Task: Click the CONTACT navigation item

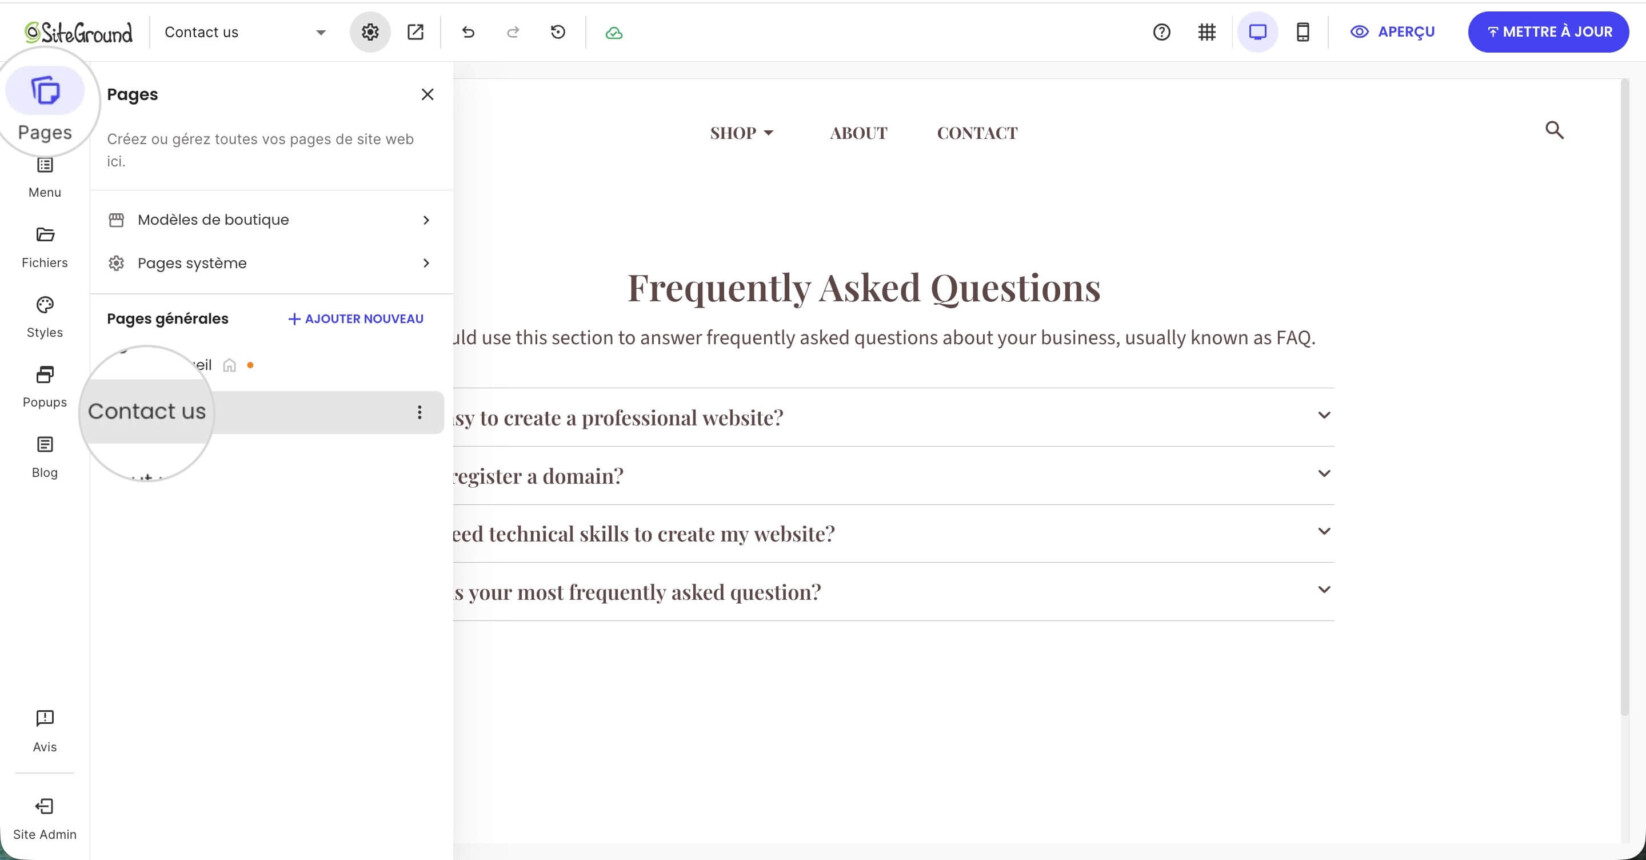Action: [x=977, y=133]
